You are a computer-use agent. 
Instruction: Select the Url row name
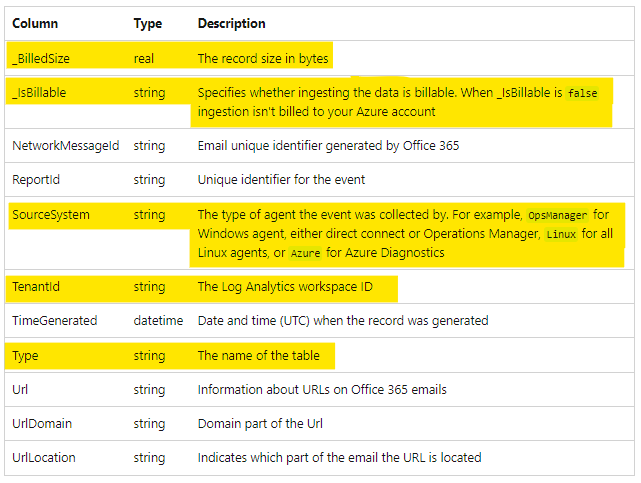click(x=20, y=389)
